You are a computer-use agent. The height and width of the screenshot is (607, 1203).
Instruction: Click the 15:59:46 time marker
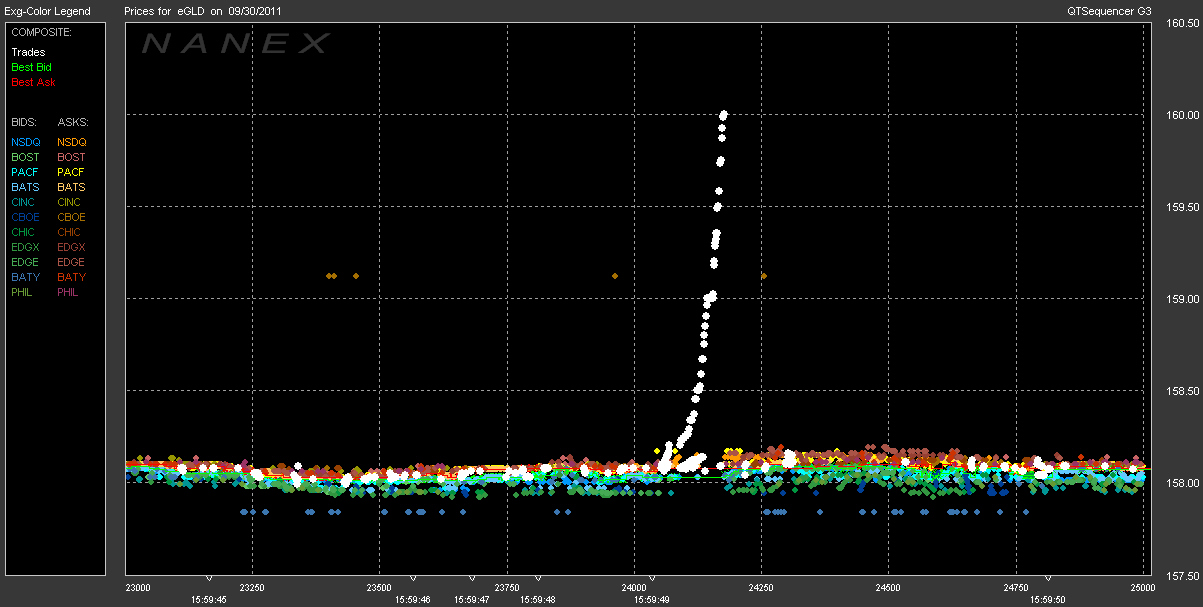[413, 600]
